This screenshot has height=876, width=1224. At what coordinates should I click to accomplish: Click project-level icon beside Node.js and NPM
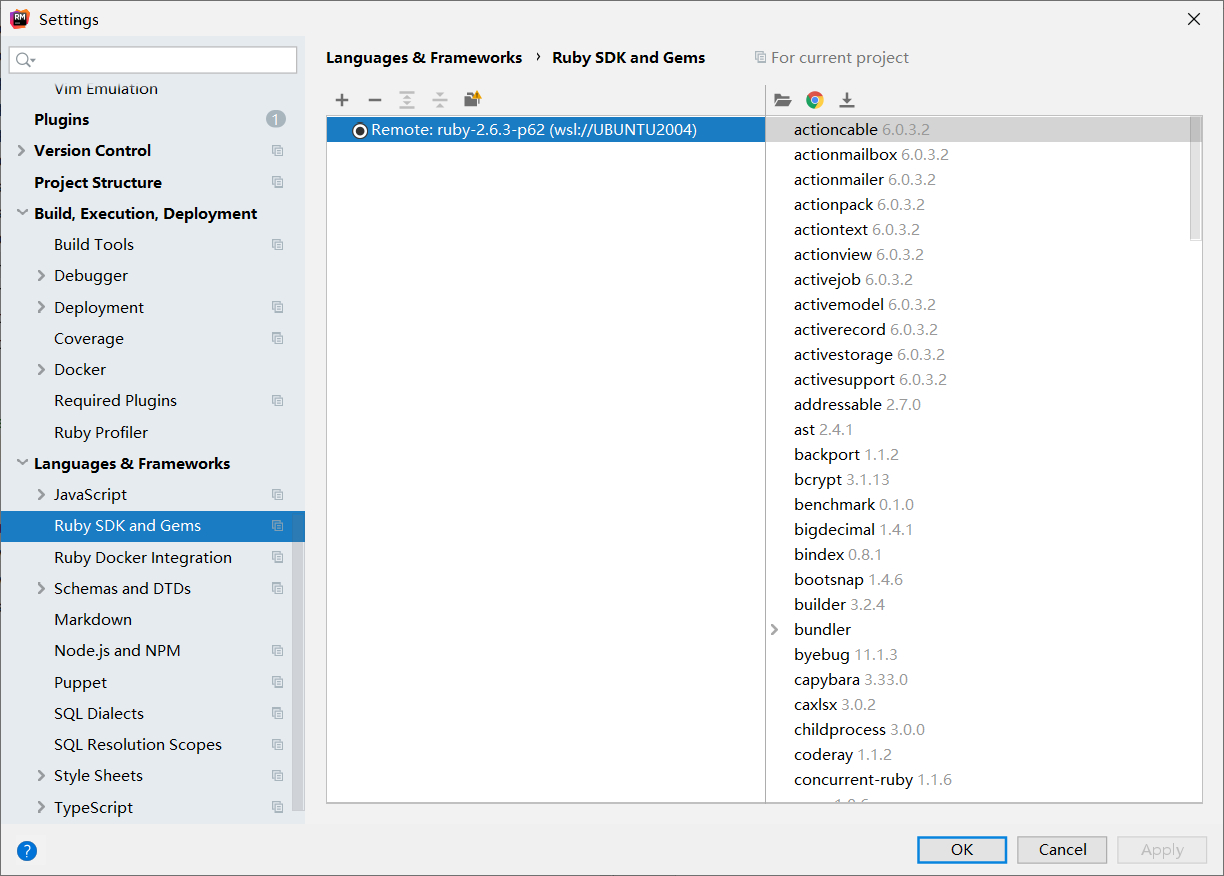(278, 651)
